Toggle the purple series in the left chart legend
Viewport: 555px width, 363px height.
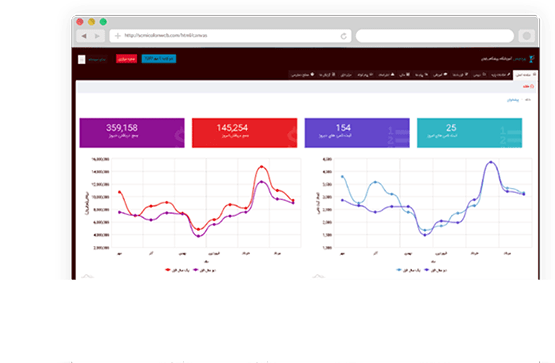[x=205, y=270]
